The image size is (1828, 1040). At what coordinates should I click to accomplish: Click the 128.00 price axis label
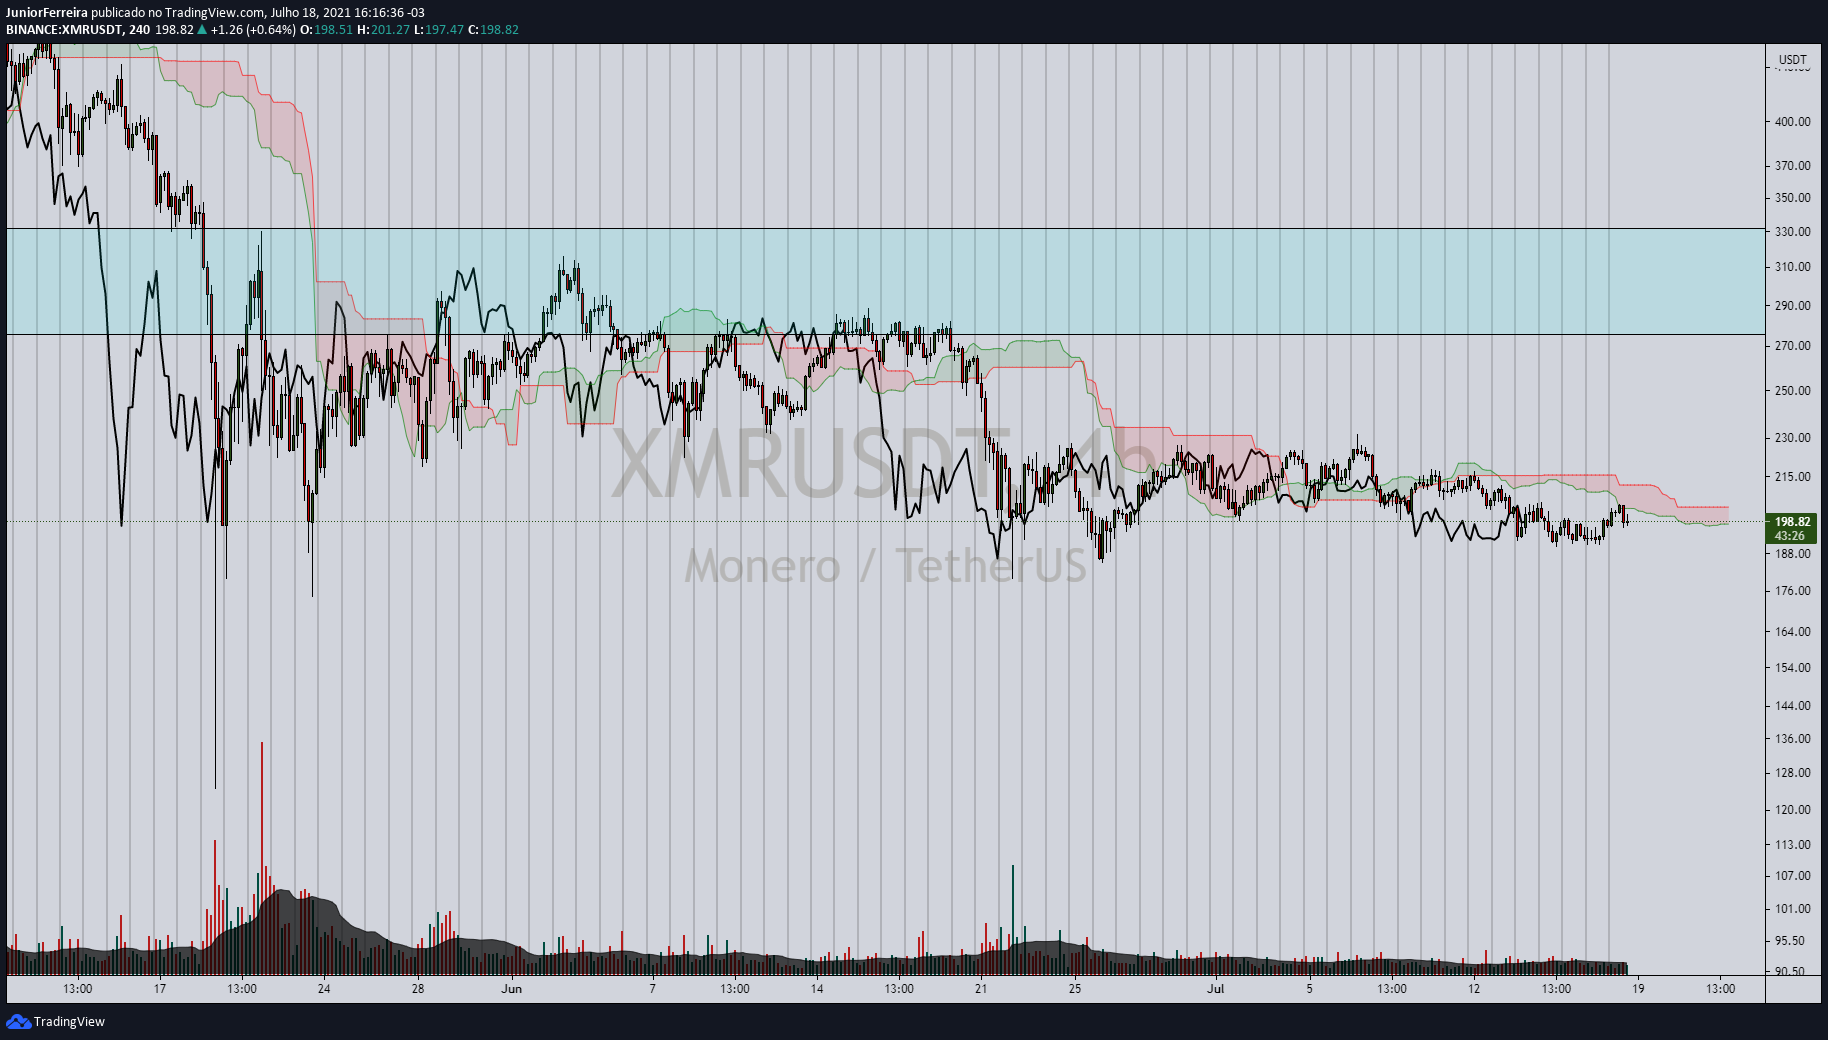coord(1792,773)
